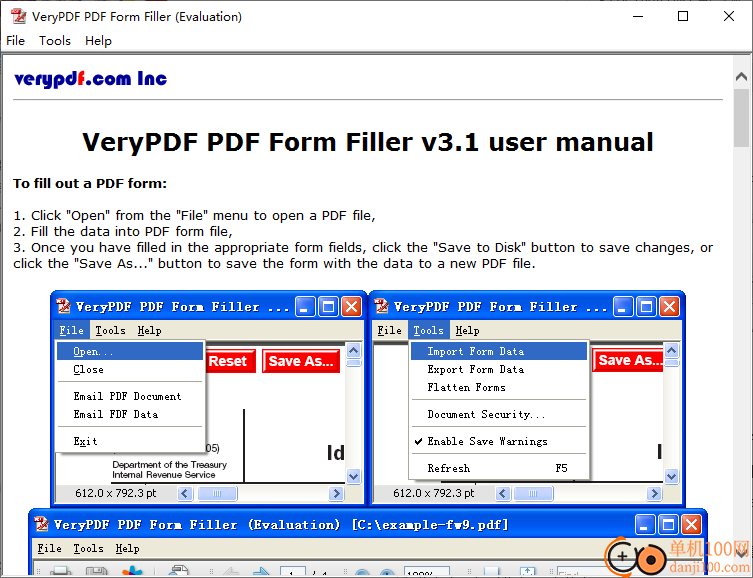Image resolution: width=753 pixels, height=578 pixels.
Task: Click highlighted Tools menu in right screenshot
Action: pos(428,330)
